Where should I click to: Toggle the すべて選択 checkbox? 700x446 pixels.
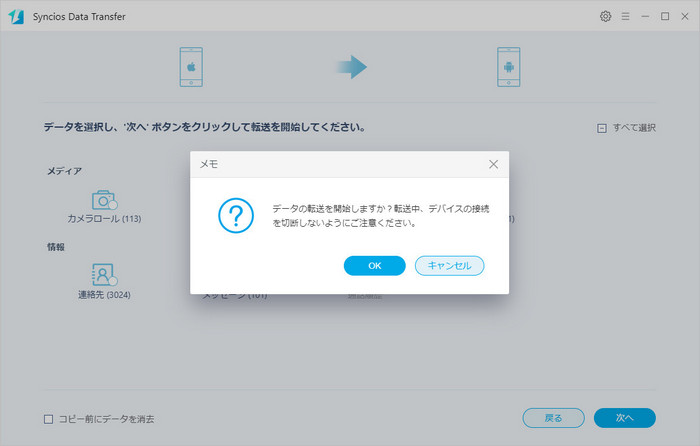click(602, 129)
